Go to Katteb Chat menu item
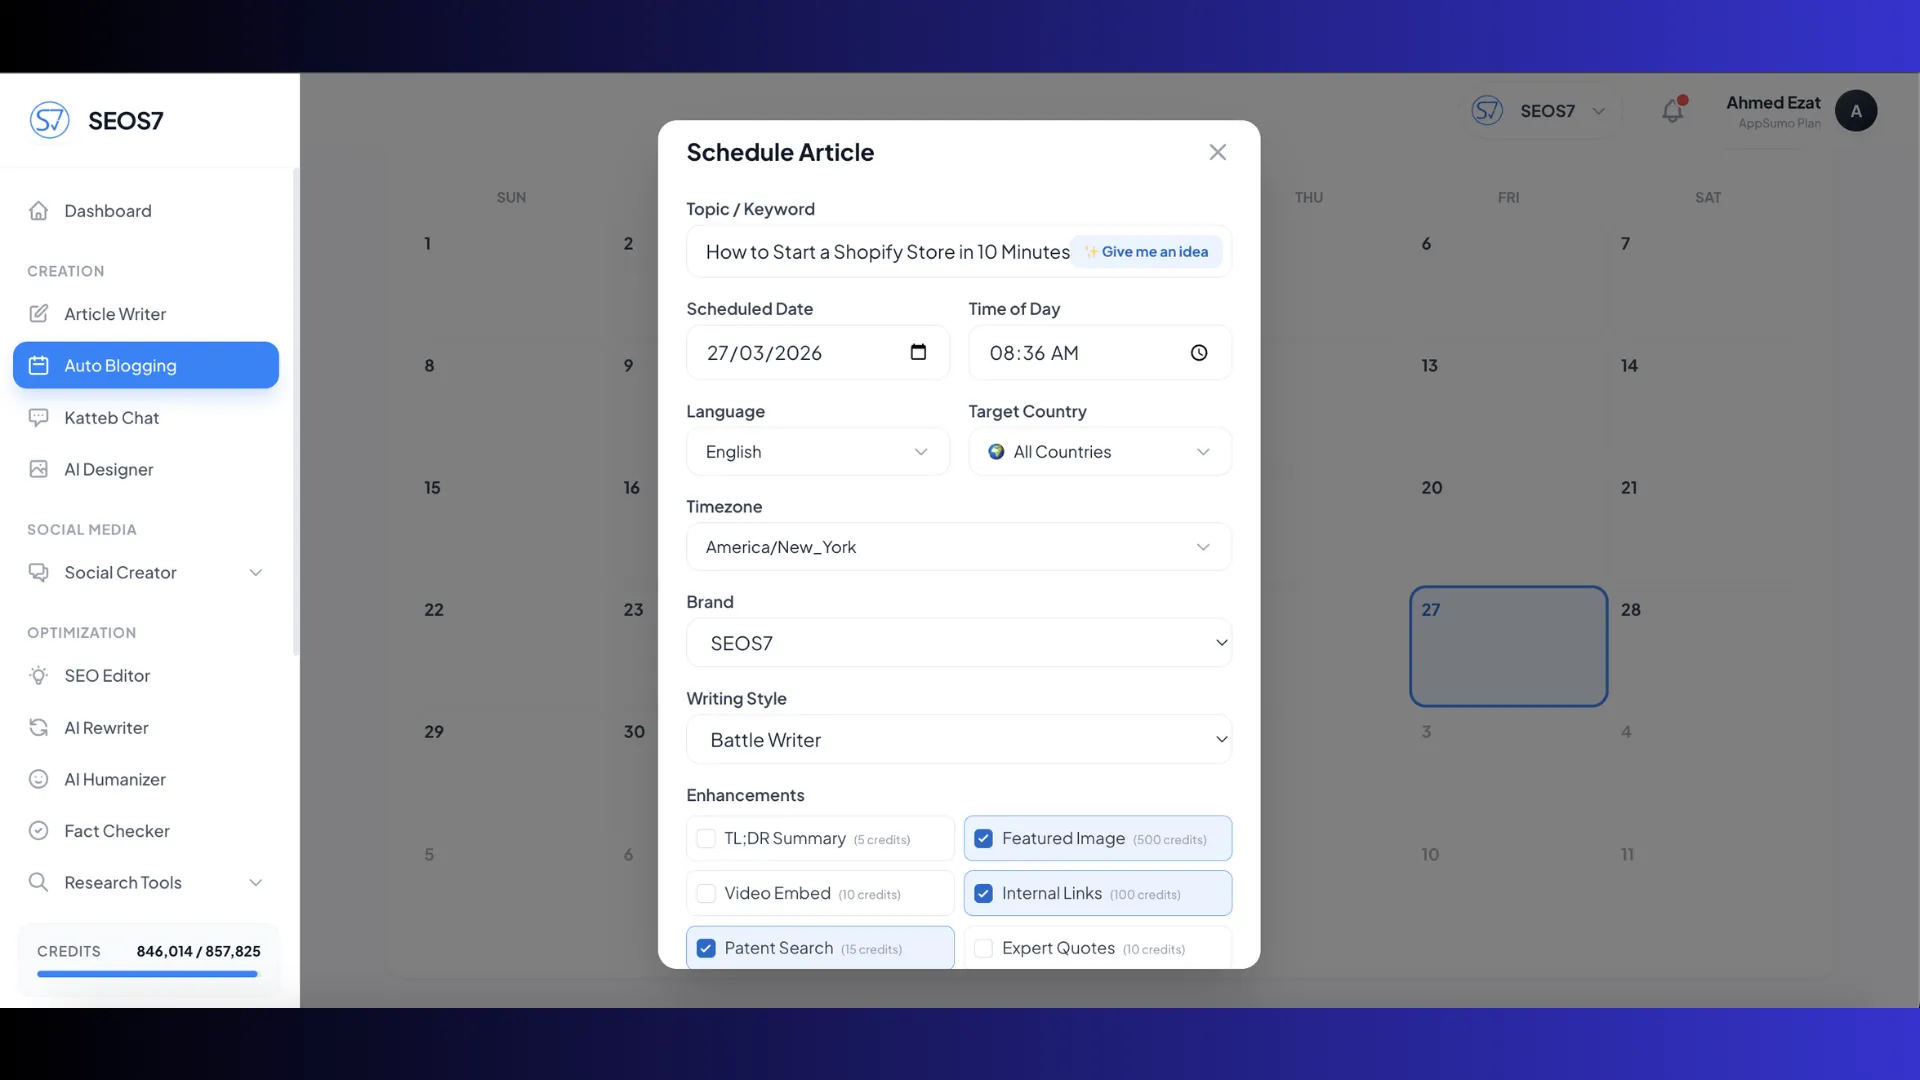Screen dimensions: 1920x1080 click(x=111, y=418)
